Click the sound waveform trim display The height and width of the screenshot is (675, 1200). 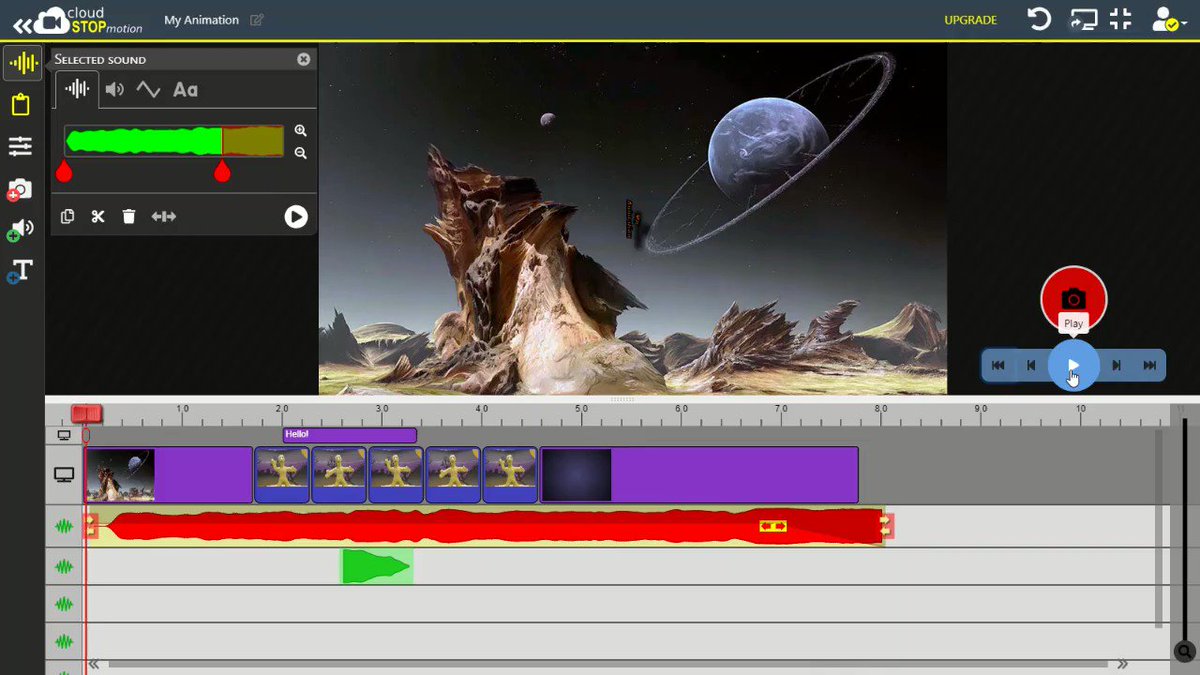pyautogui.click(x=174, y=141)
